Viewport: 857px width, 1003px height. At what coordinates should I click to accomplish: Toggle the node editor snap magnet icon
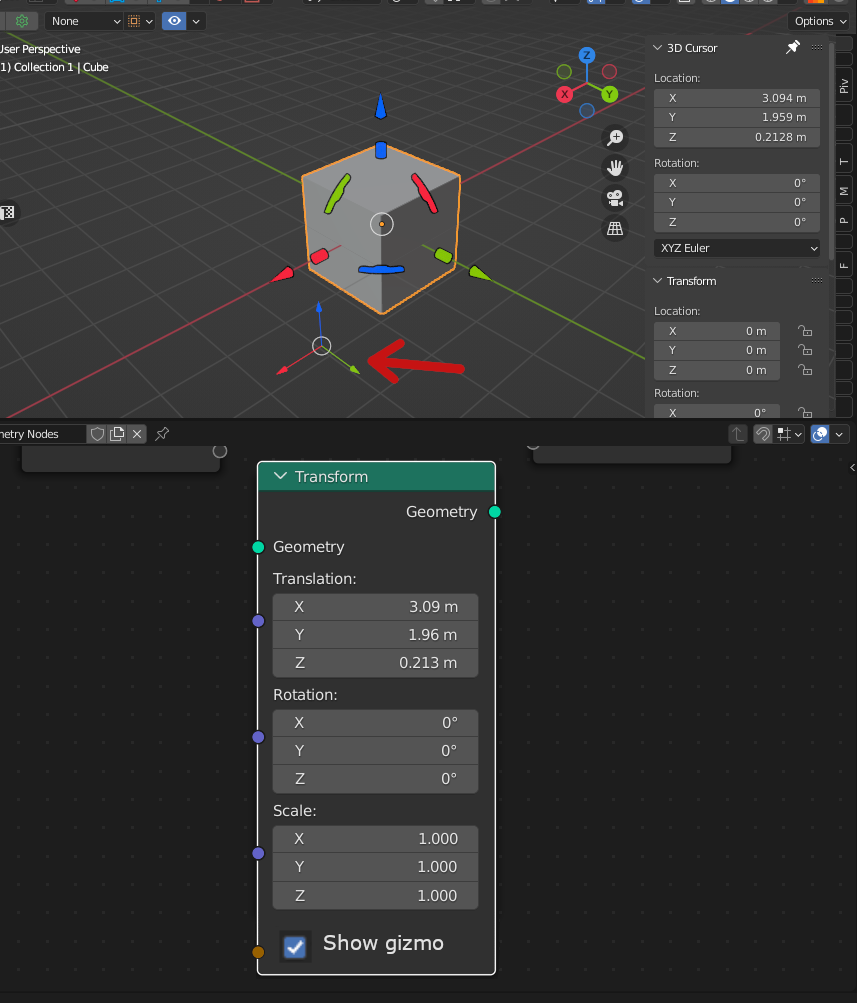point(762,434)
